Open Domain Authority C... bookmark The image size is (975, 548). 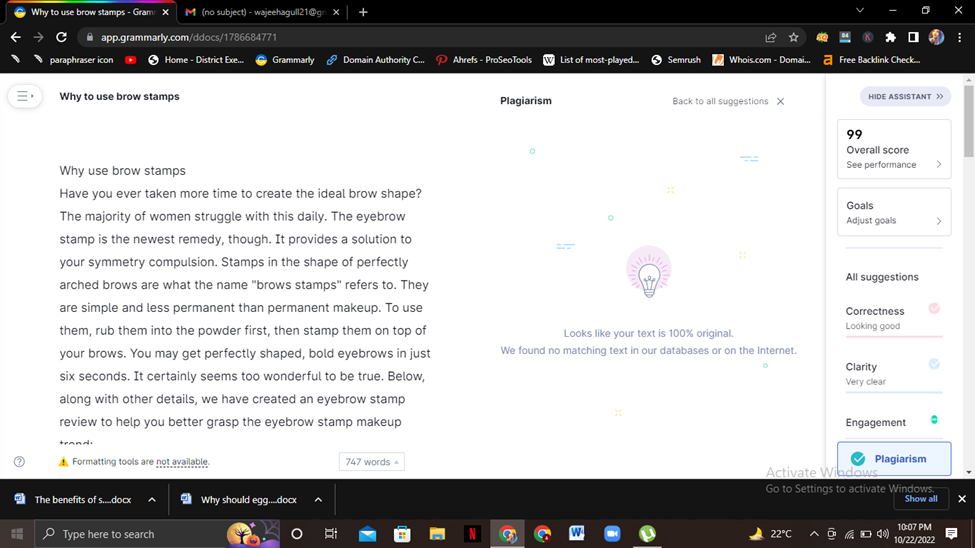tap(376, 60)
